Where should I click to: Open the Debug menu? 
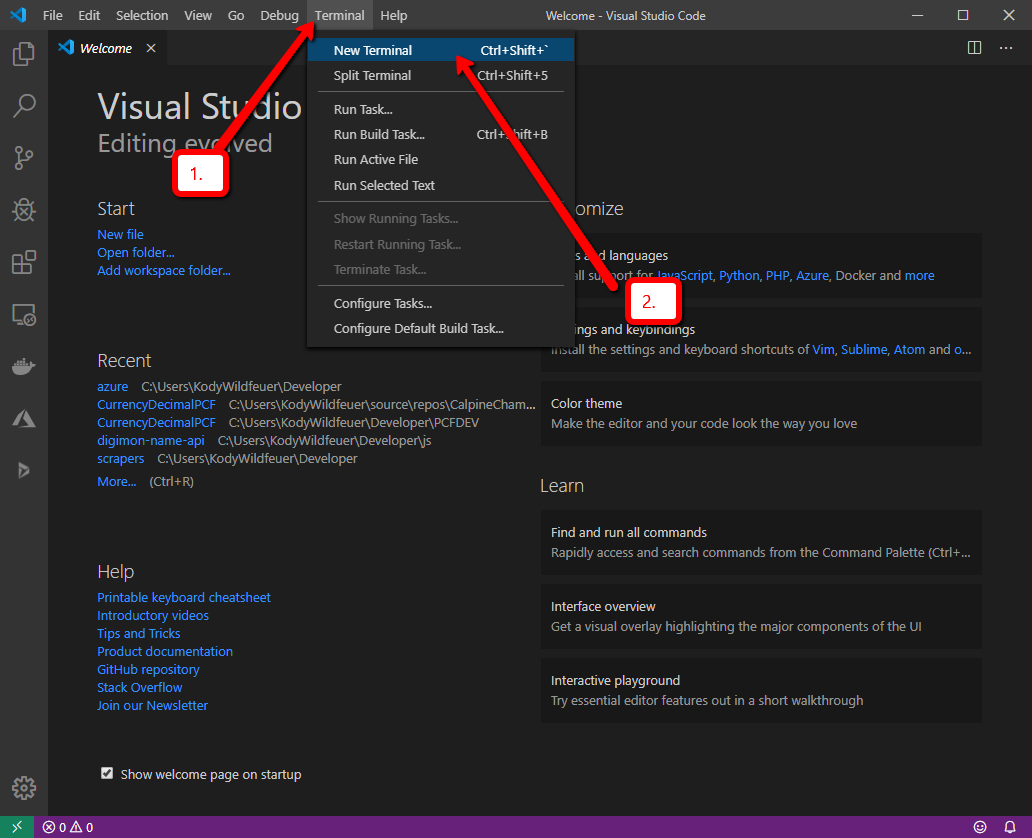[279, 15]
